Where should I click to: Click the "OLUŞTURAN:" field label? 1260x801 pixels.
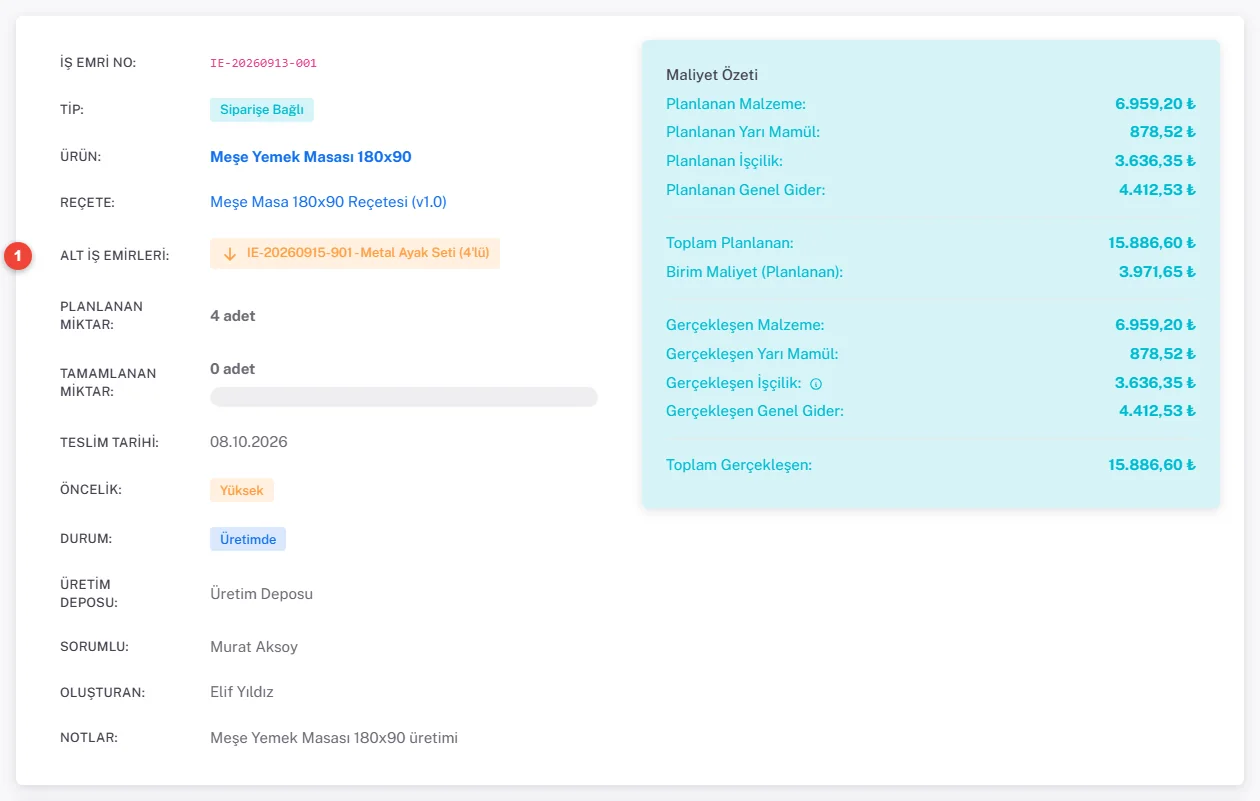102,692
